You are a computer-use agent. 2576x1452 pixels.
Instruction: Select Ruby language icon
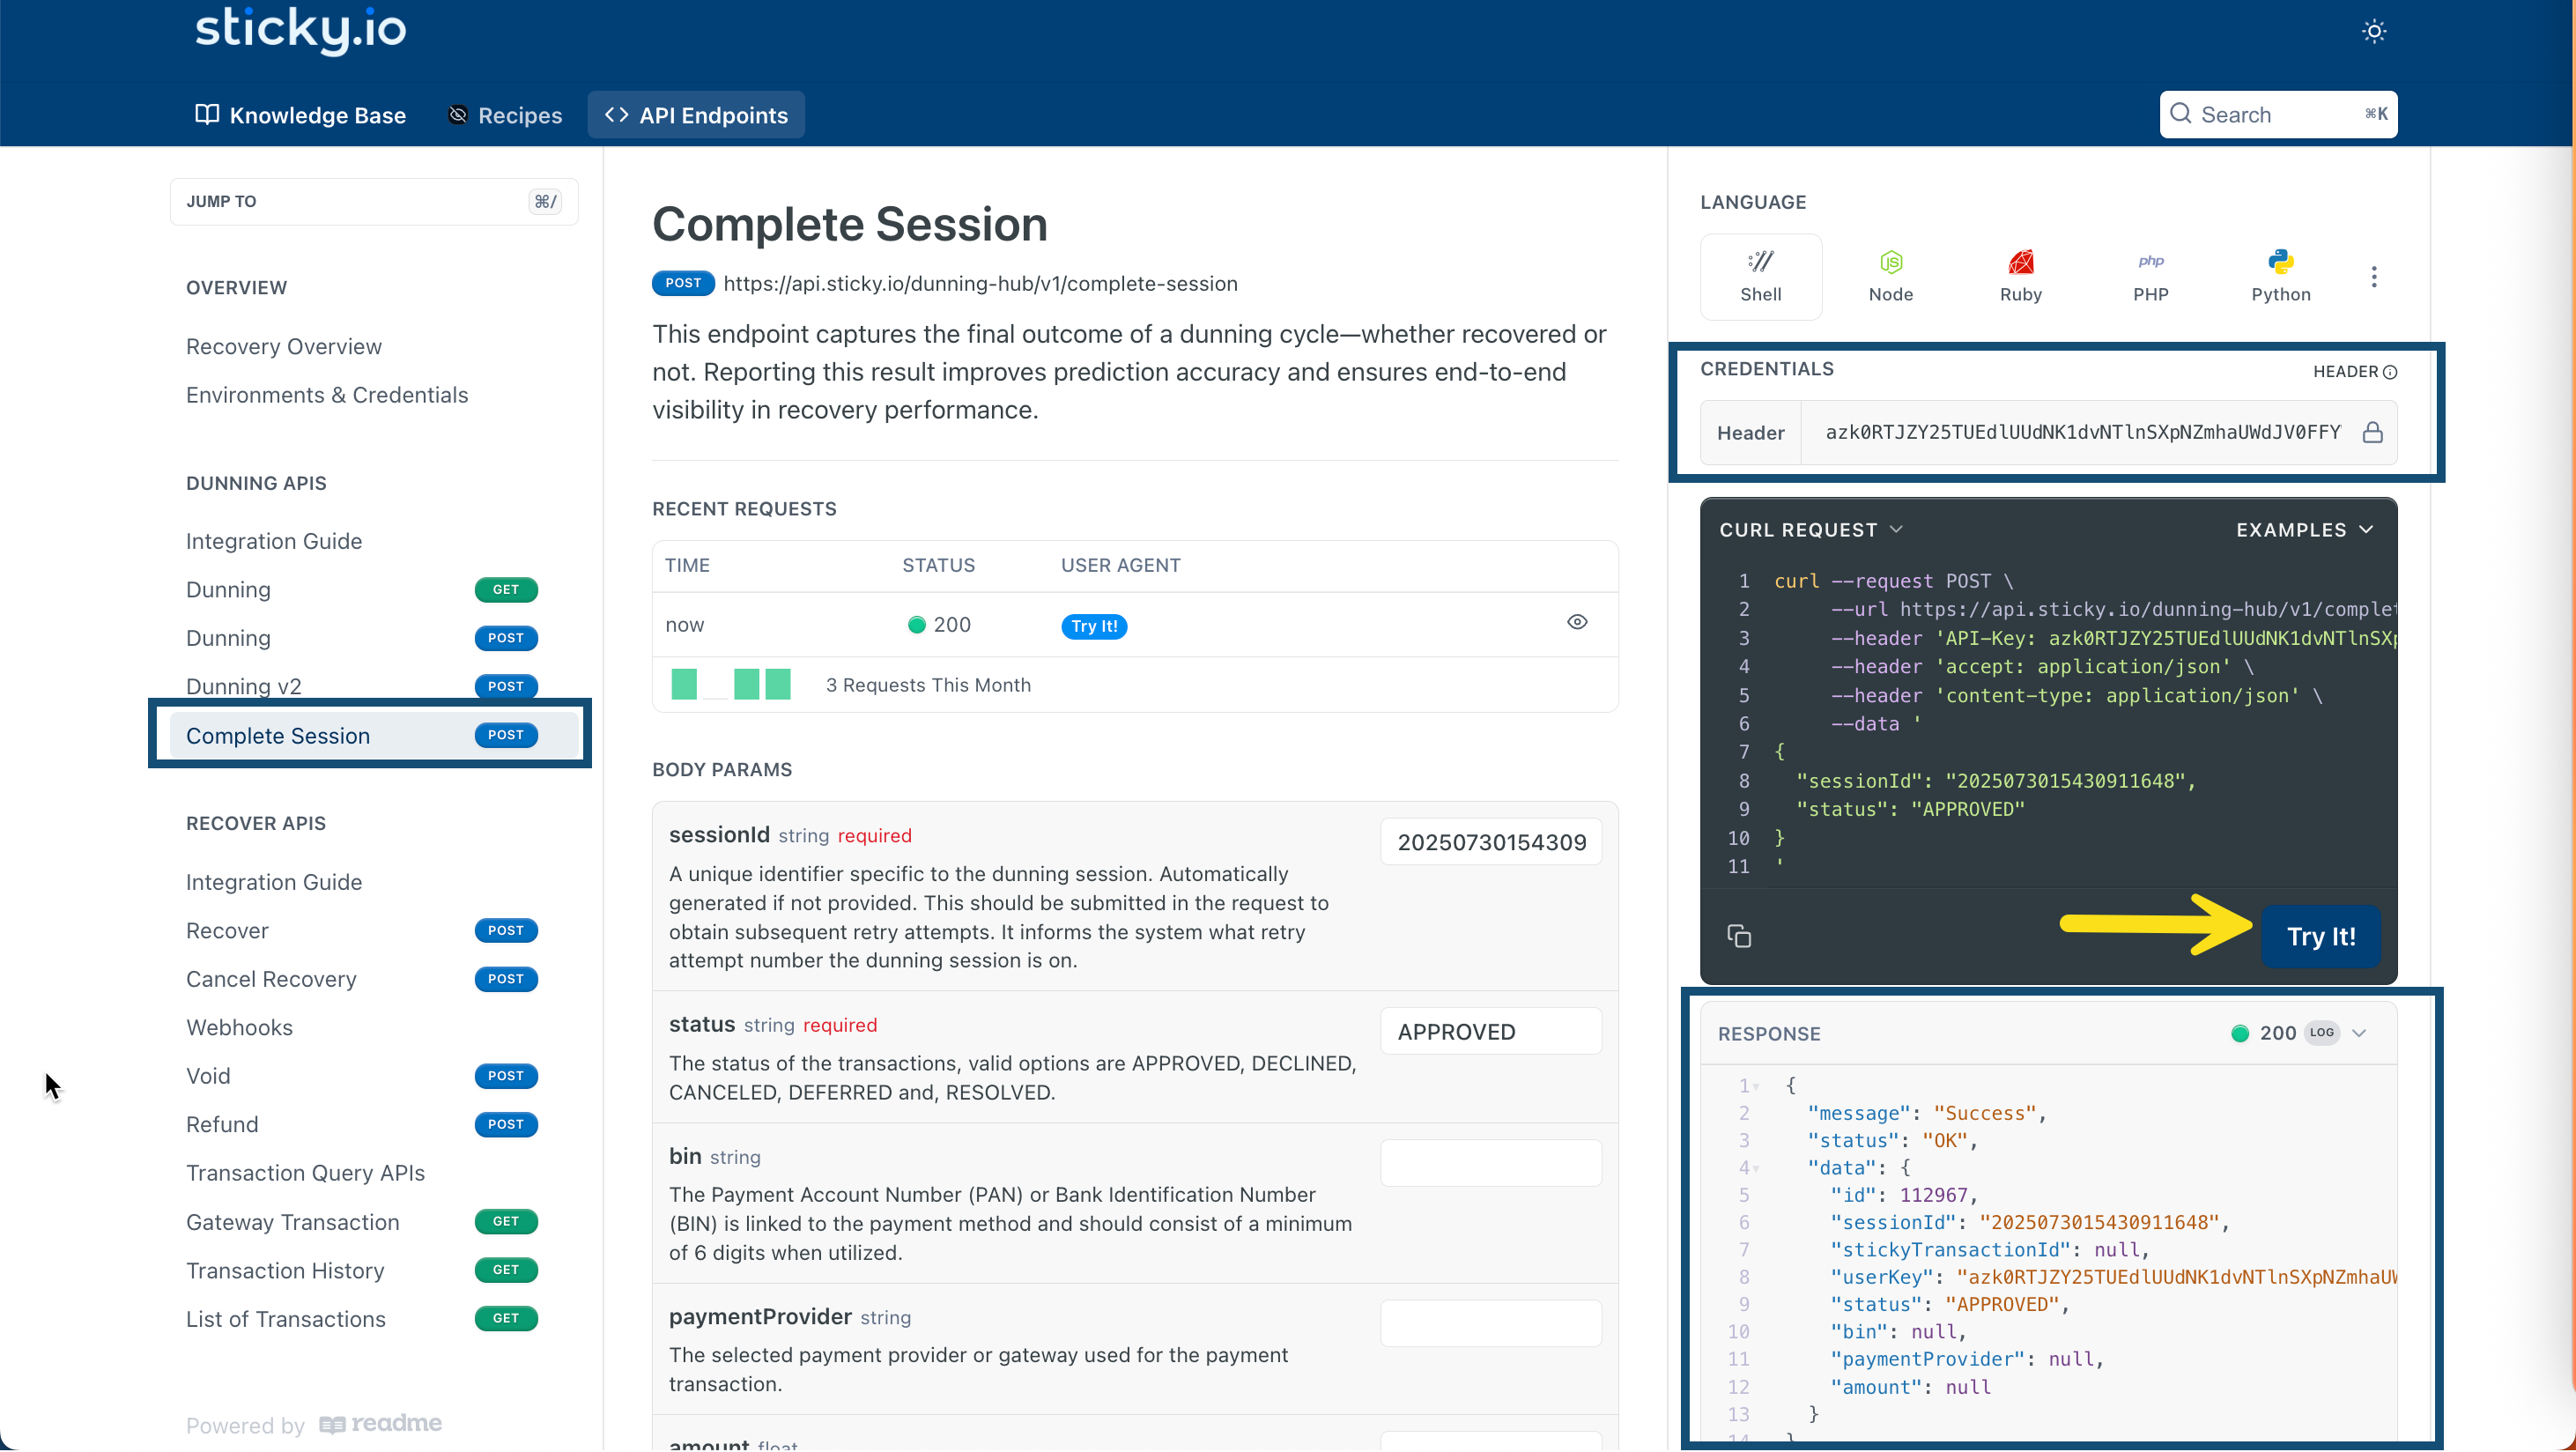tap(2021, 277)
